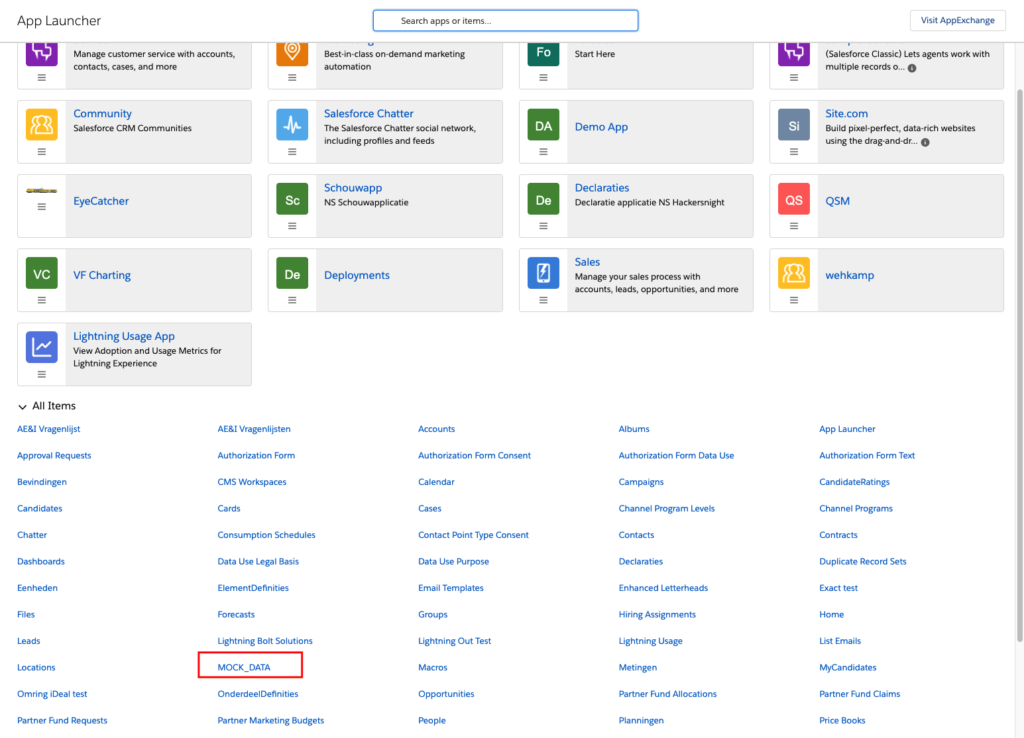Screen dimensions: 1024x738
Task: Launch the EyeCatcher title link
Action: (101, 201)
